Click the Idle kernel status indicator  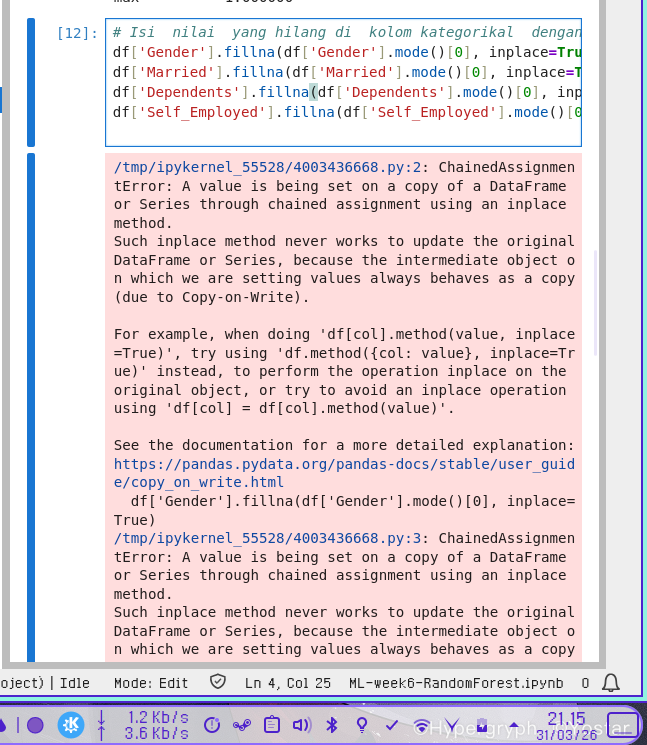click(75, 683)
